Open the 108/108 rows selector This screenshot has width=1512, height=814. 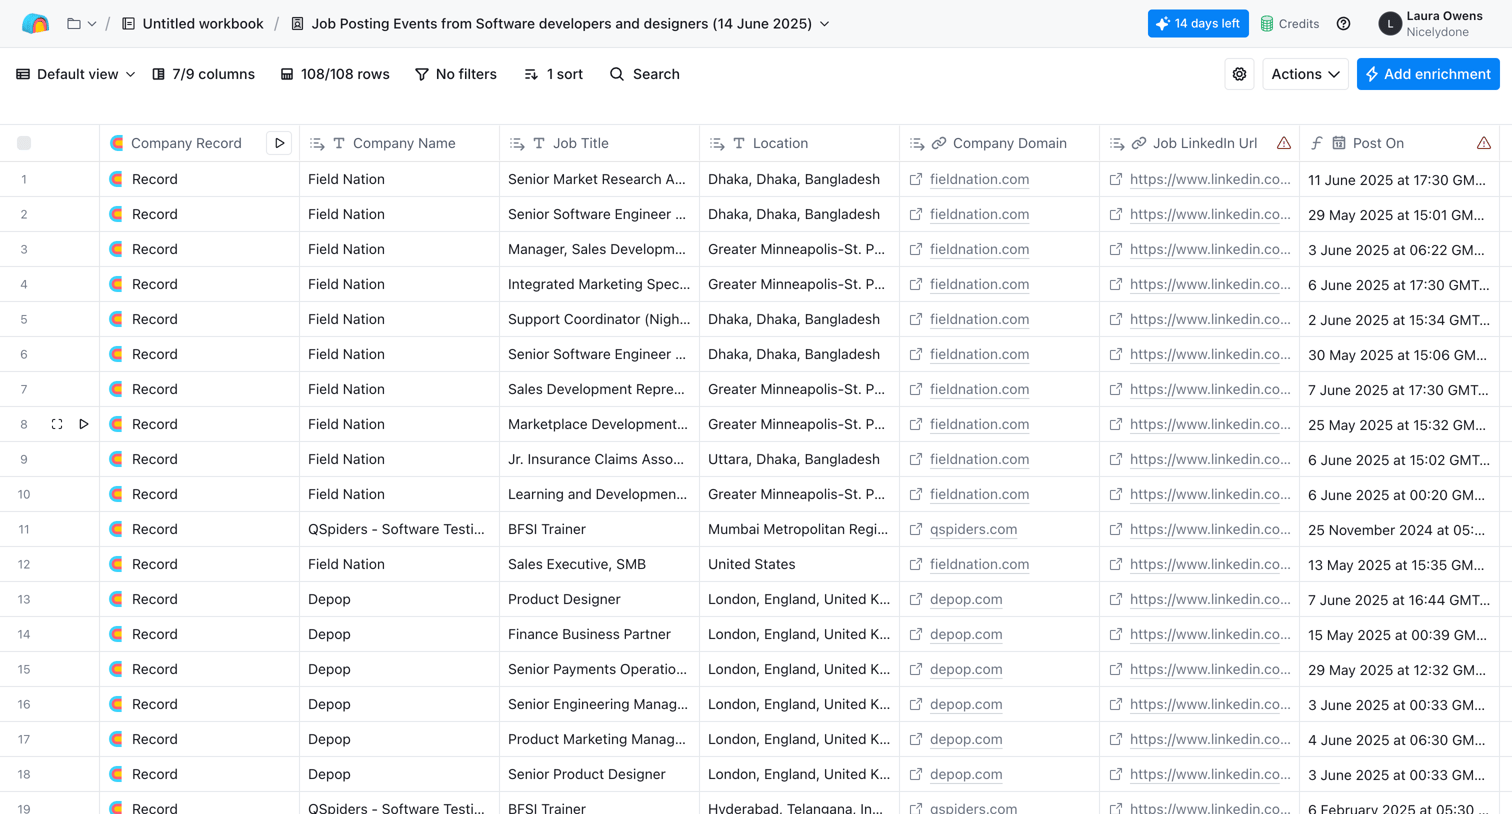[335, 74]
